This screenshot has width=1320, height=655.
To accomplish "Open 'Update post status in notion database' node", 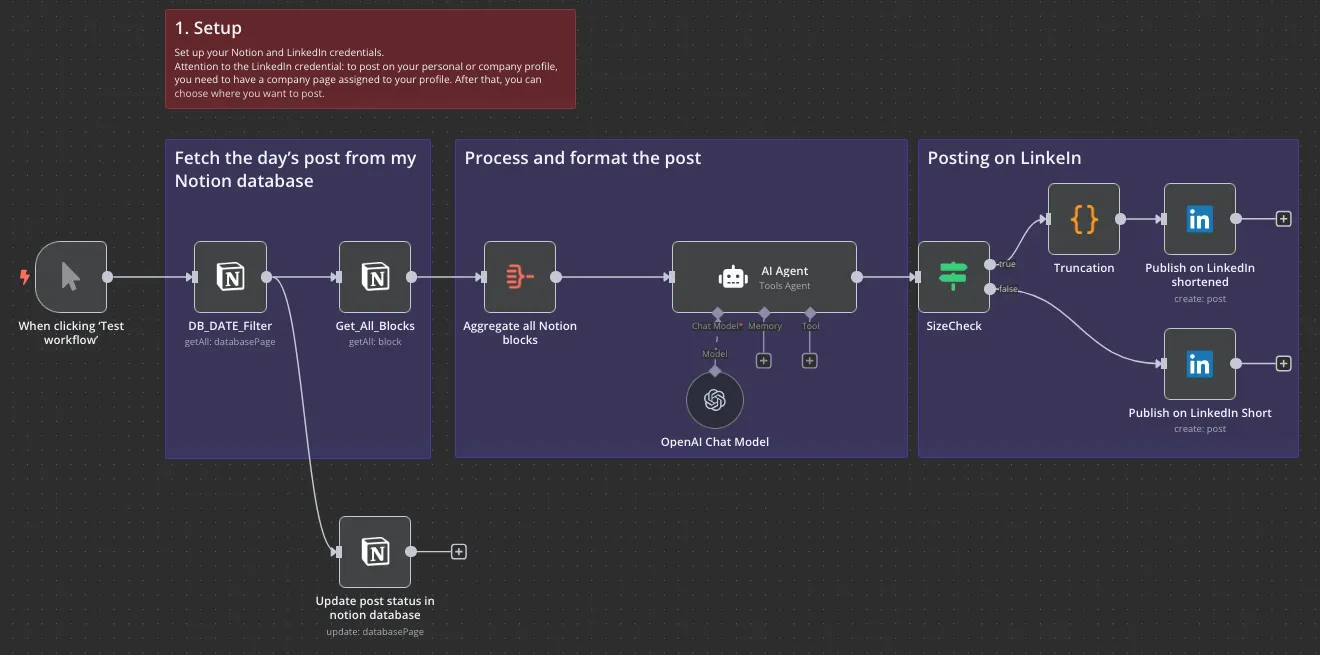I will (375, 551).
